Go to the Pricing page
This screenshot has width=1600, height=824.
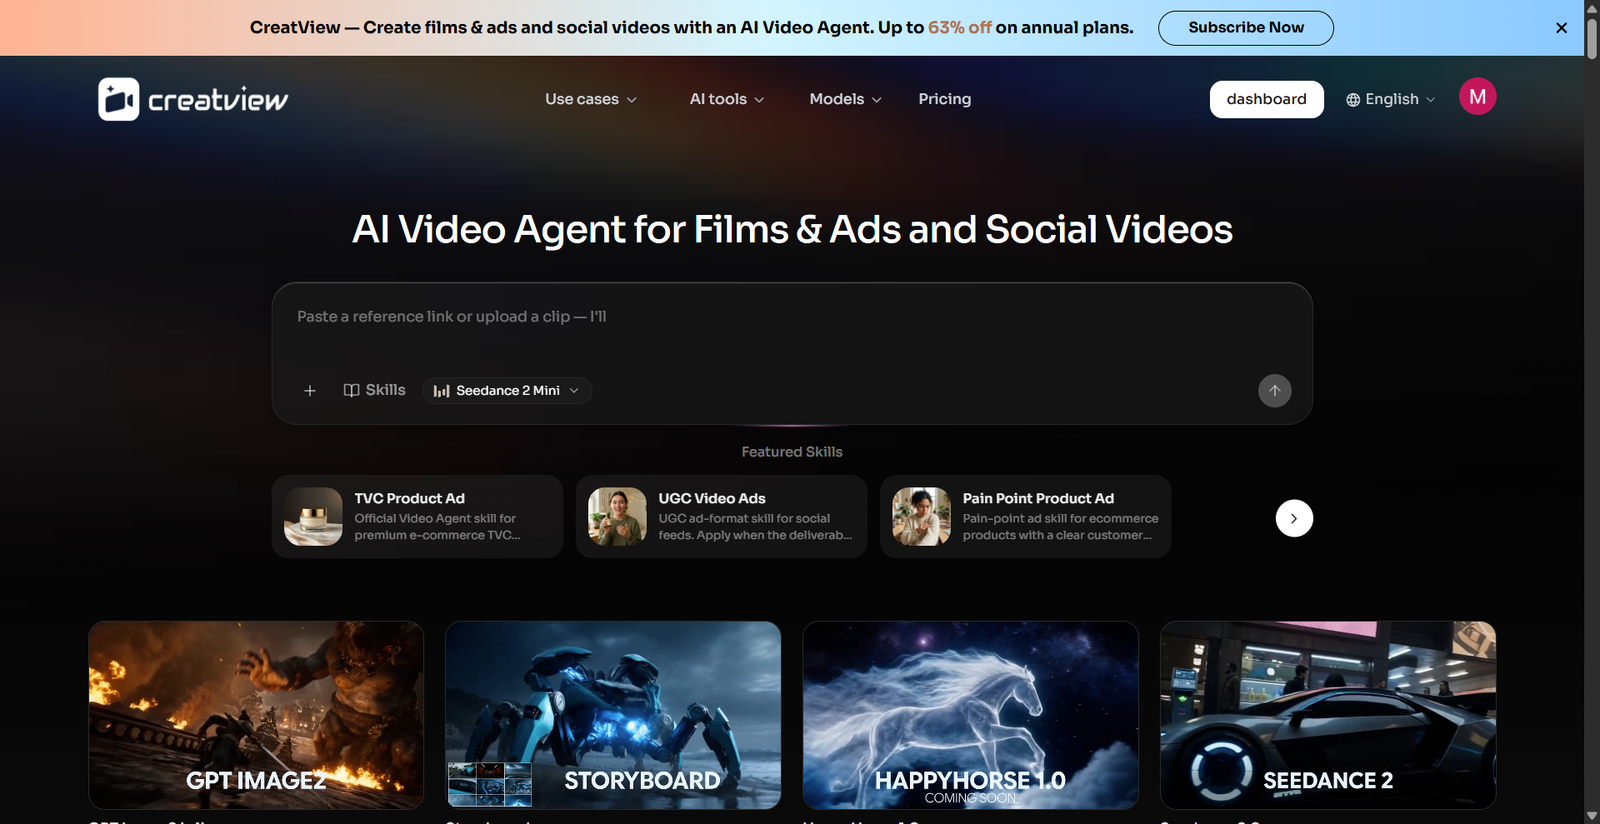pos(945,99)
